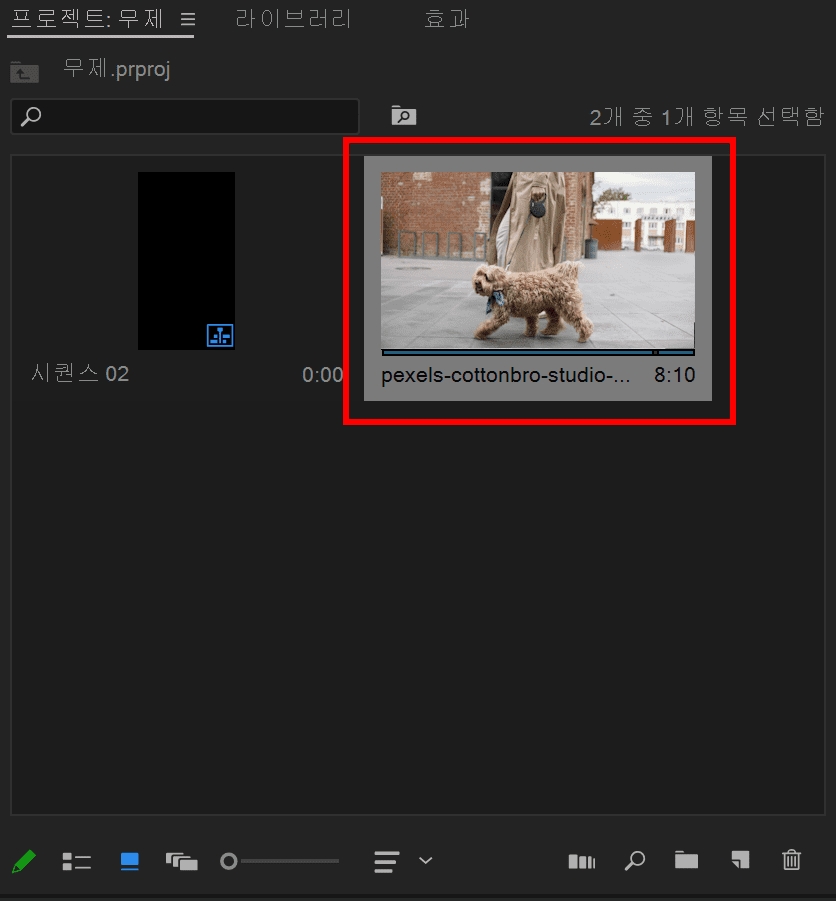The width and height of the screenshot is (836, 901).
Task: Click the New Item icon
Action: 740,860
